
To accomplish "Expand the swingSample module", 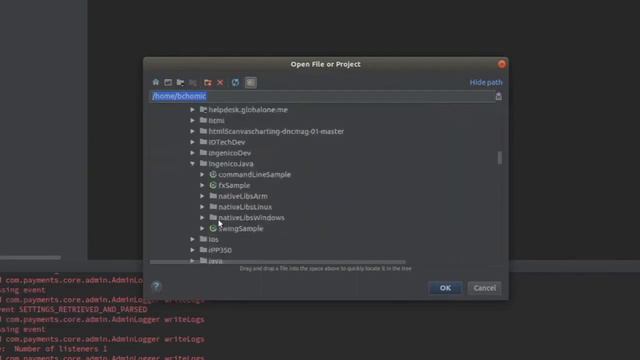I will pyautogui.click(x=202, y=229).
